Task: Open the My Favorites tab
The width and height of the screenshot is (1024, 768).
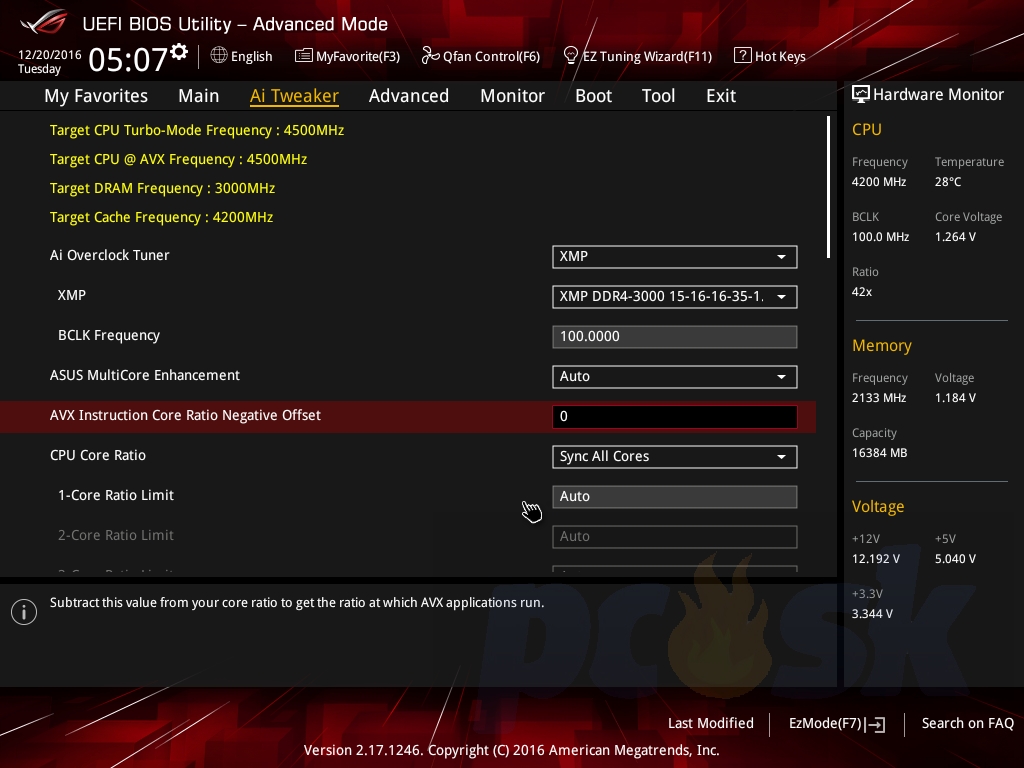Action: click(x=96, y=96)
